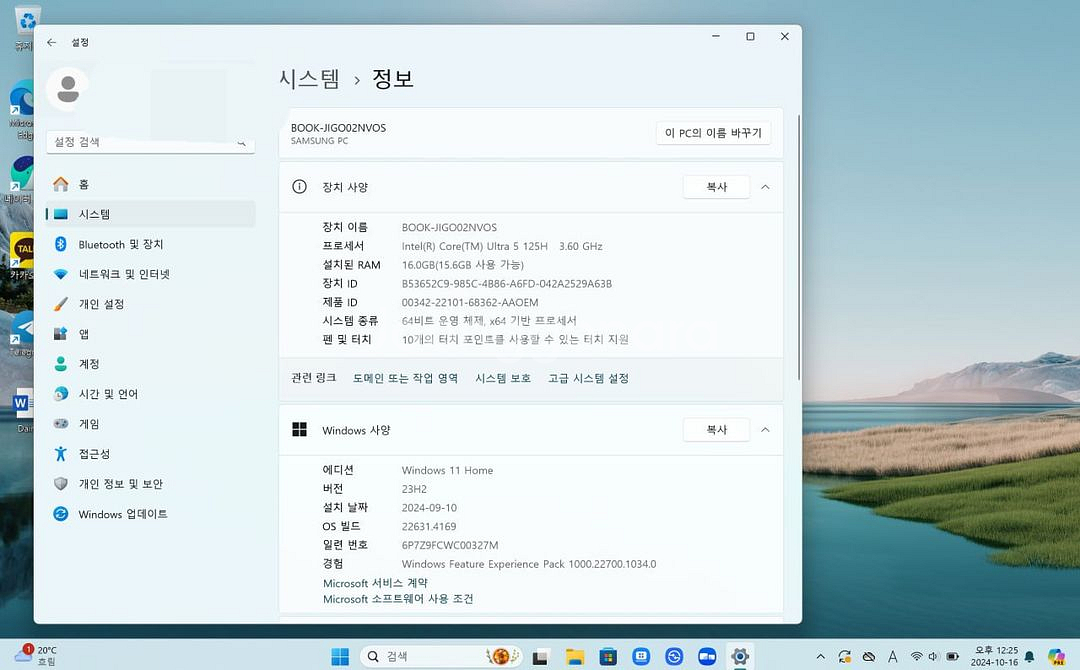Click the OS 빌드 value 22631.4169
1080x670 pixels.
coord(429,527)
